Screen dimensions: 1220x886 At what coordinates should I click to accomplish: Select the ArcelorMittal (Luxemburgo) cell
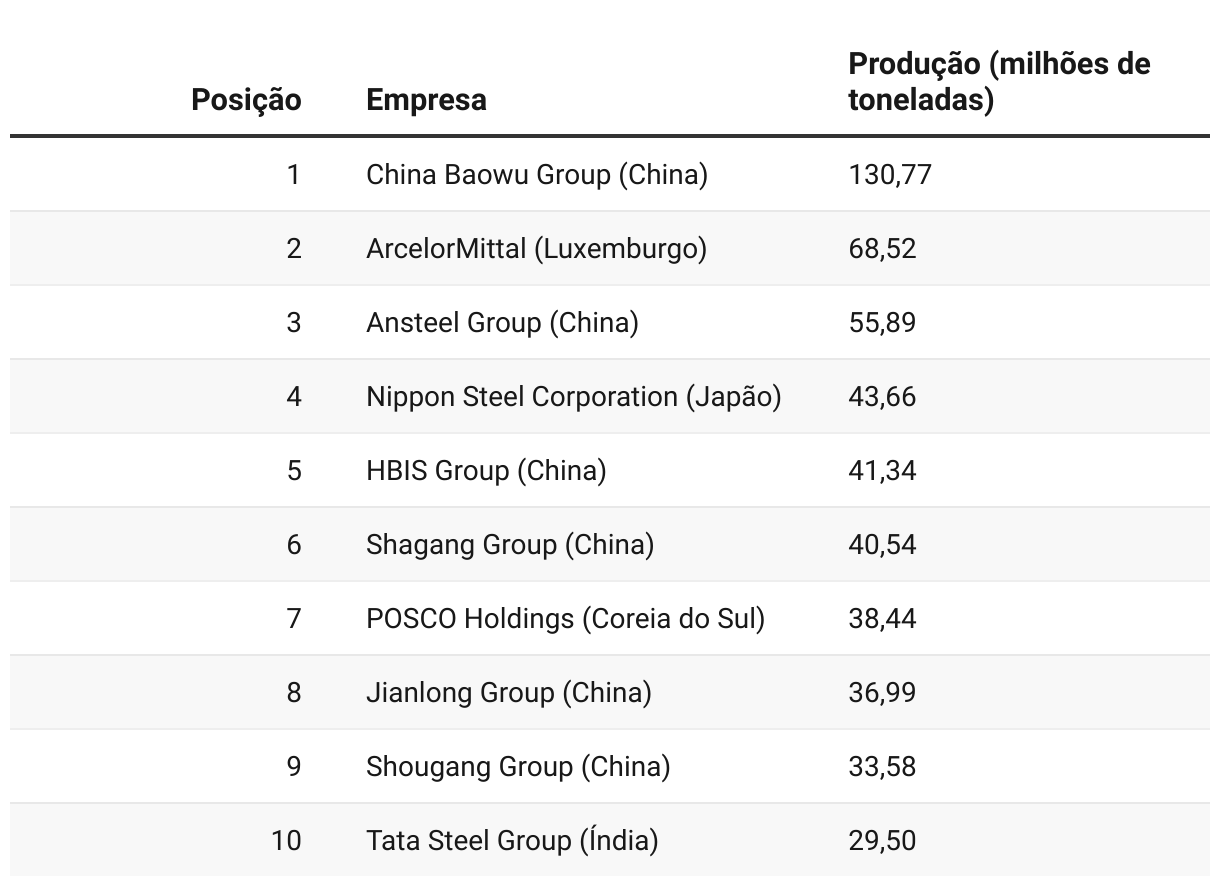(536, 249)
